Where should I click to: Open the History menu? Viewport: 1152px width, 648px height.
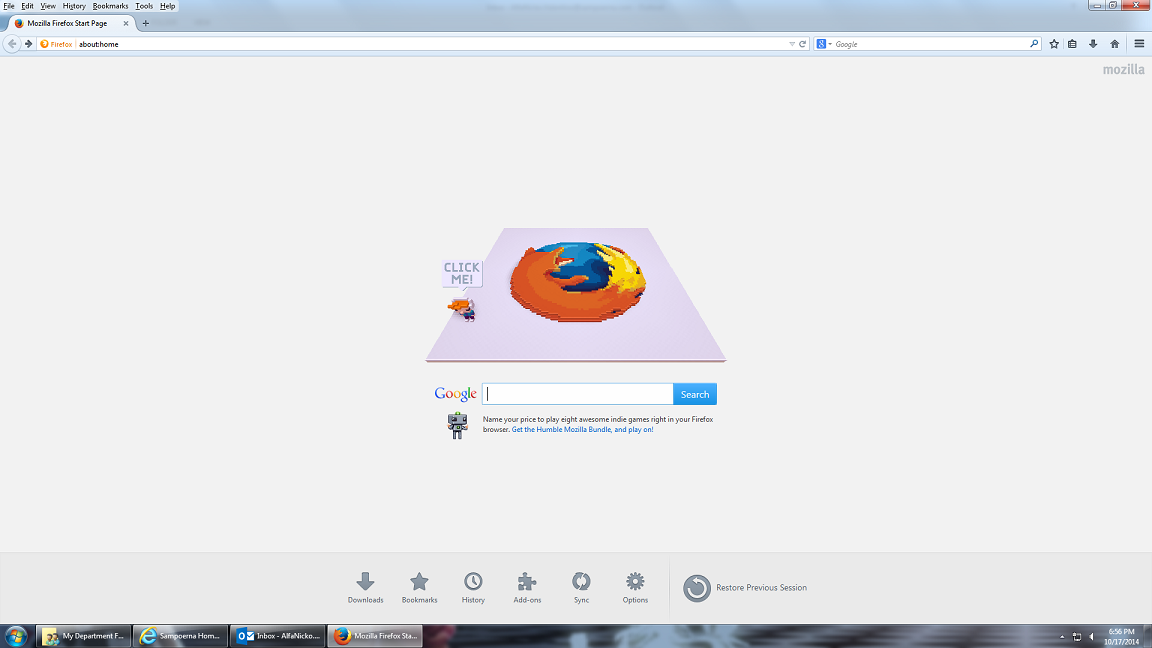tap(73, 6)
